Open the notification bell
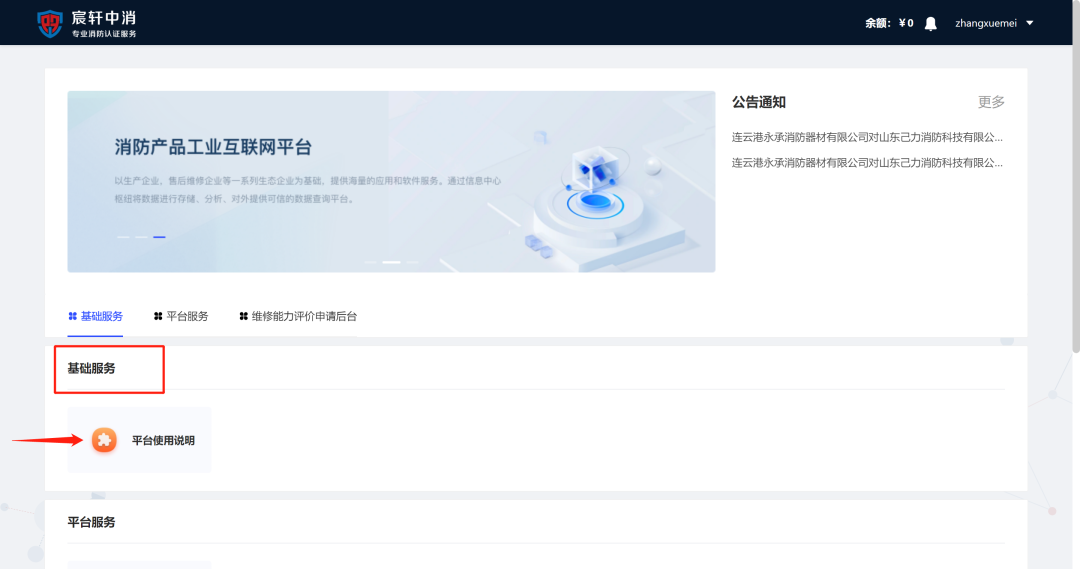 931,23
